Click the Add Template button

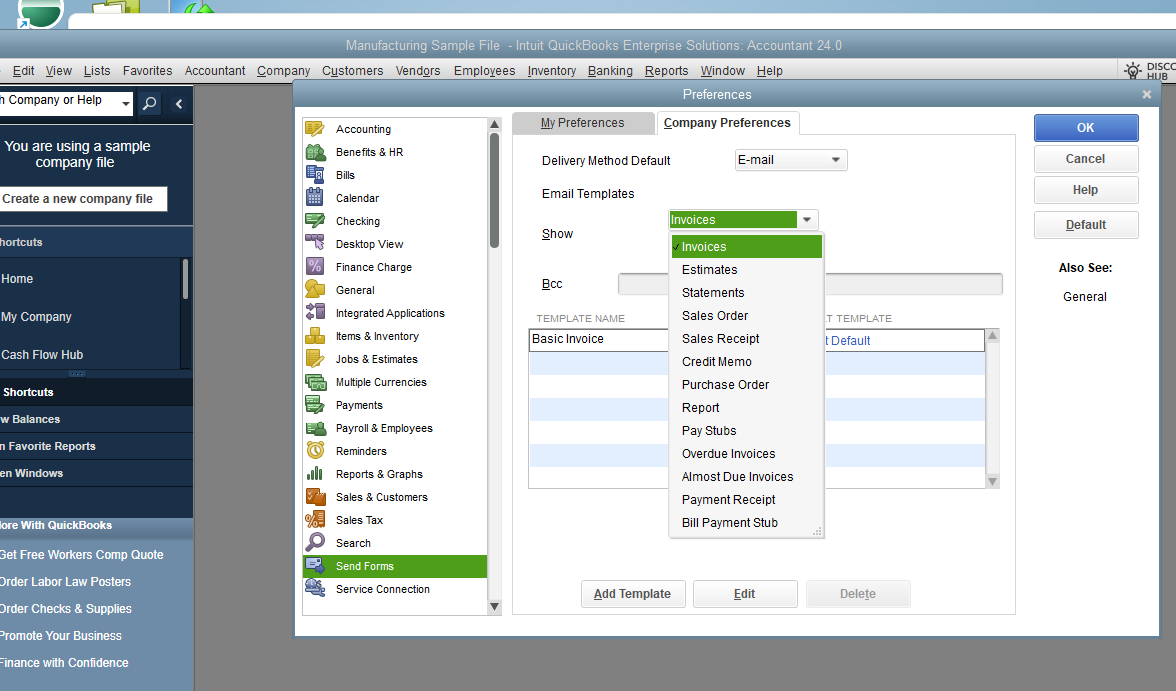click(633, 594)
